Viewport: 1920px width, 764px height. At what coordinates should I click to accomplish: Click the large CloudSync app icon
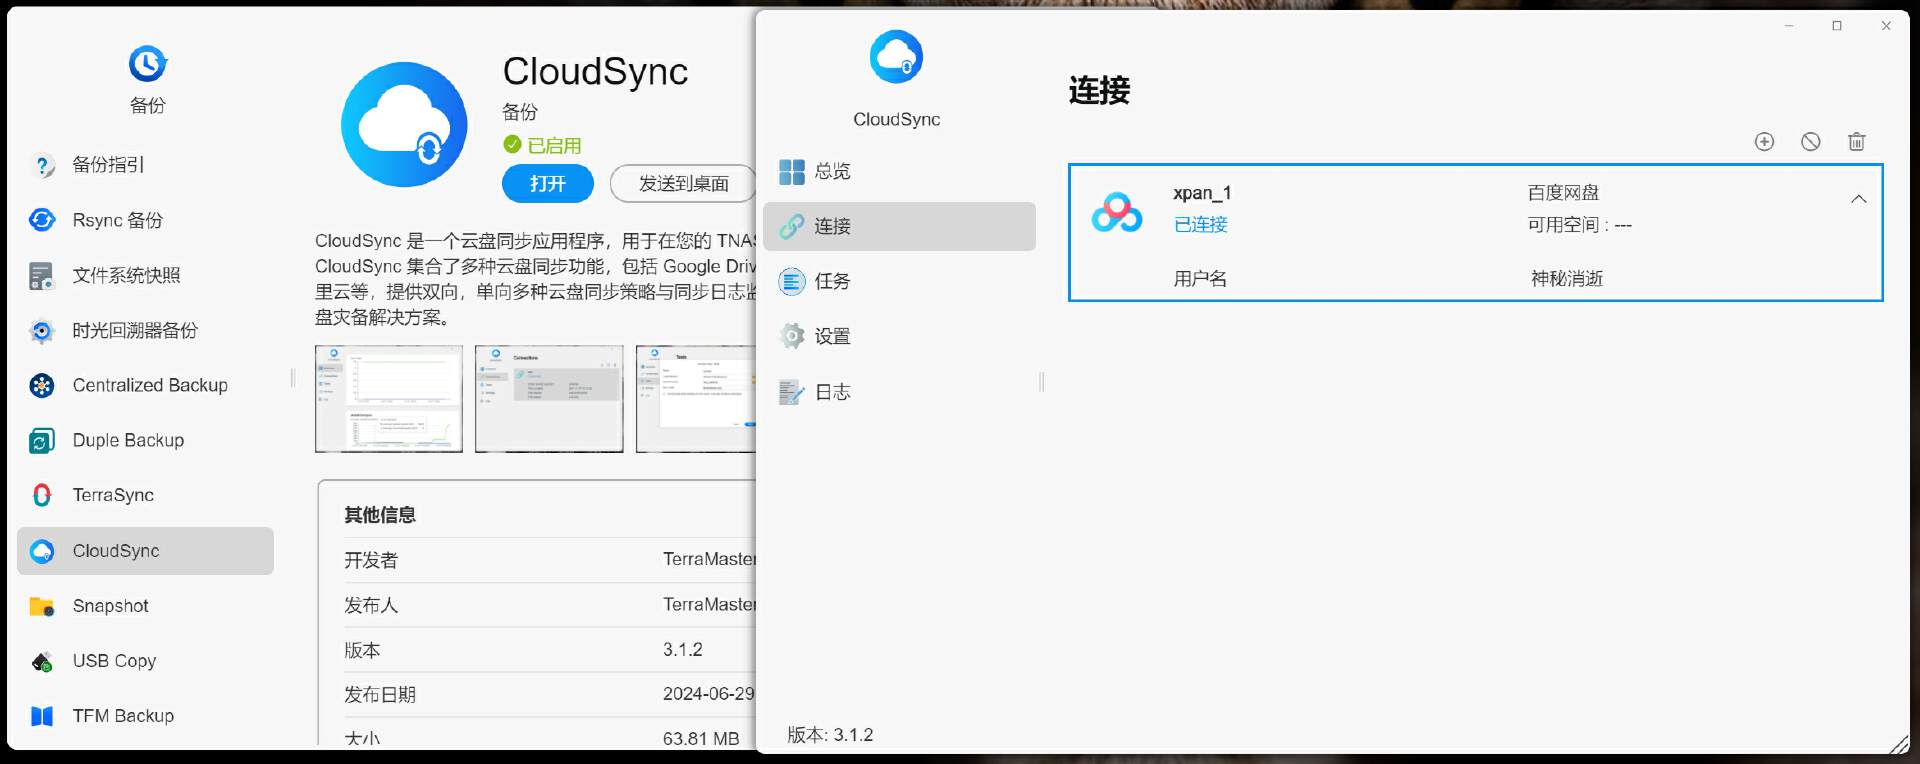pos(404,125)
